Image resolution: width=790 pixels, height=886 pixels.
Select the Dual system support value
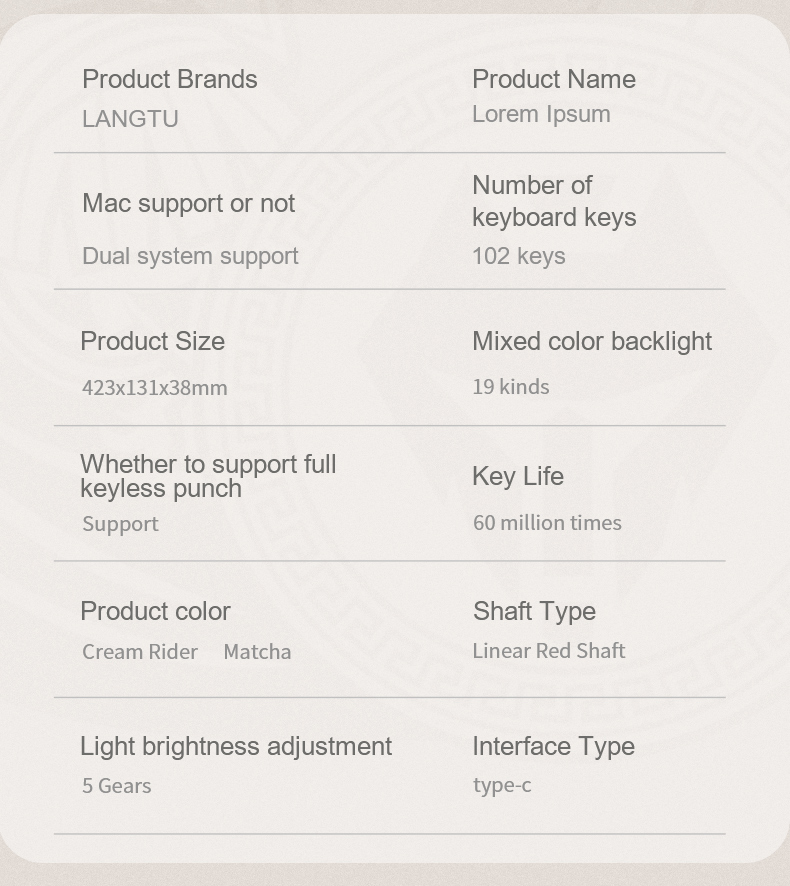point(190,256)
